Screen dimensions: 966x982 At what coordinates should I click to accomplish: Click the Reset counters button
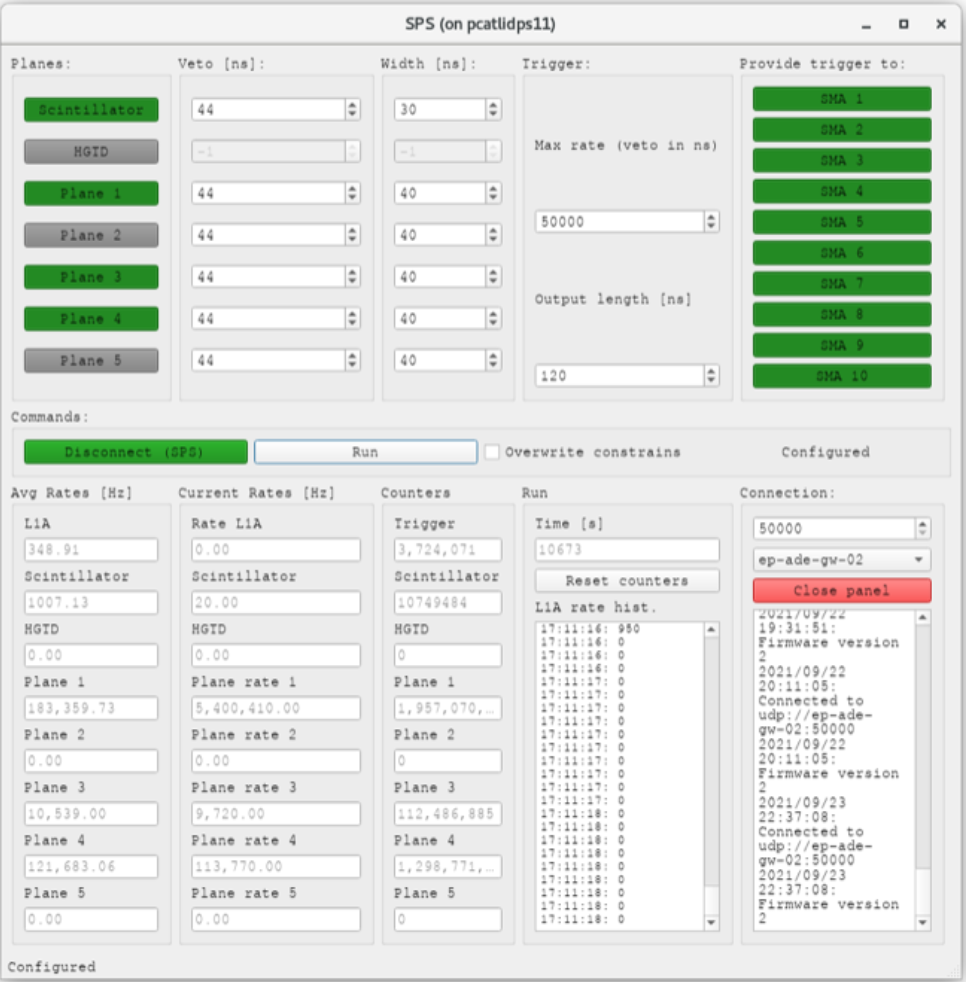627,581
